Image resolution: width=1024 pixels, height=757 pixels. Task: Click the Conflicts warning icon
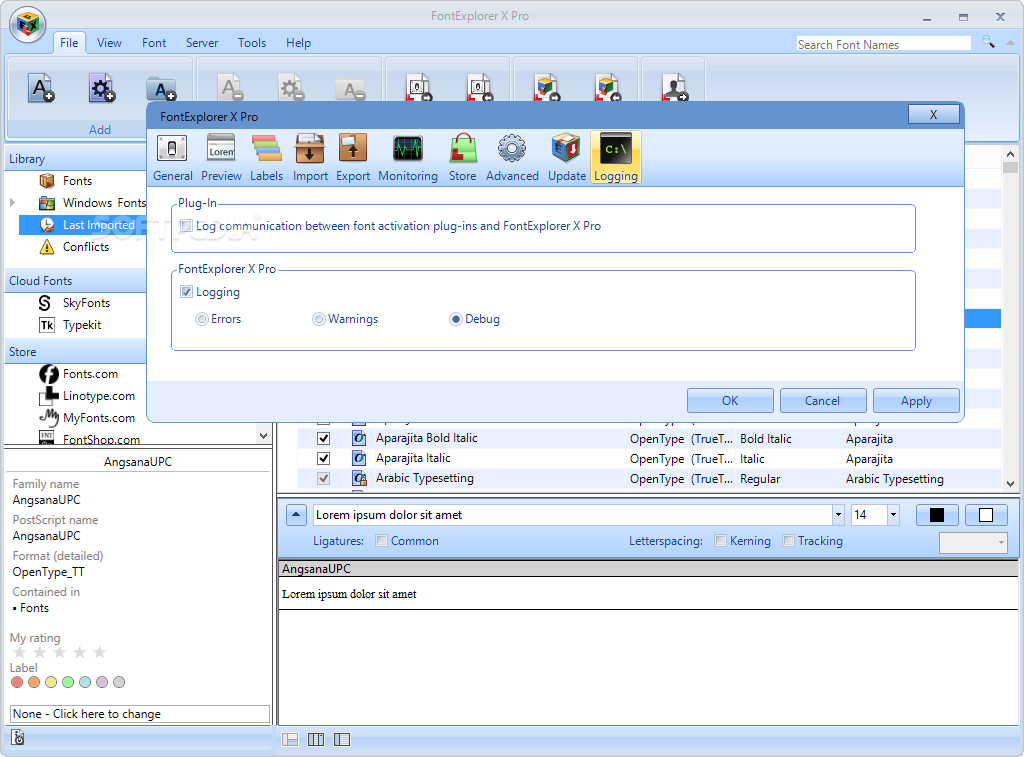(47, 247)
